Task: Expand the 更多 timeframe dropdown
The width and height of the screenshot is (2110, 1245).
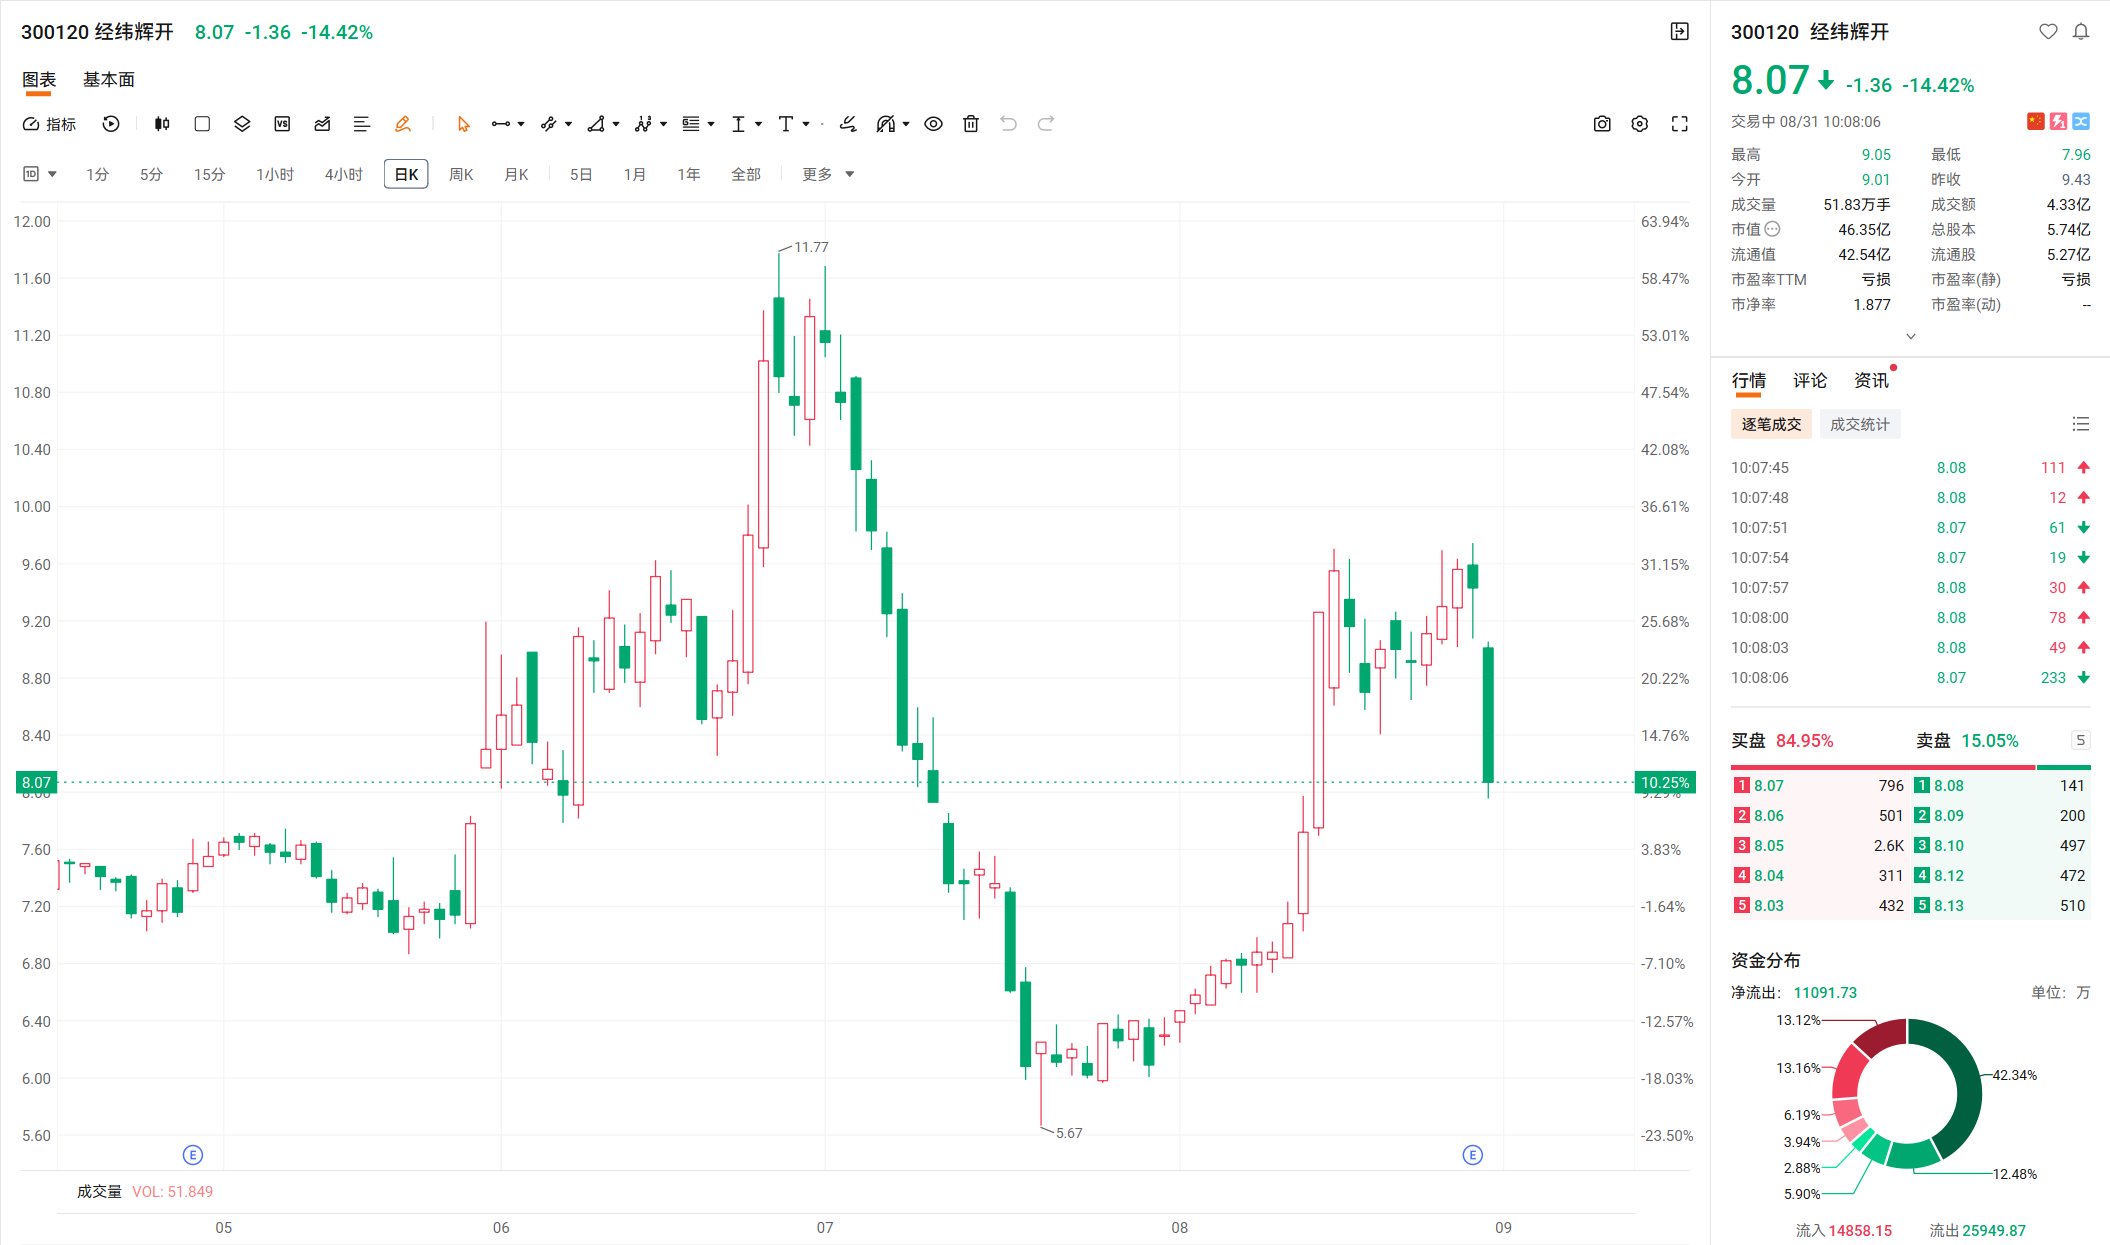Action: [828, 174]
